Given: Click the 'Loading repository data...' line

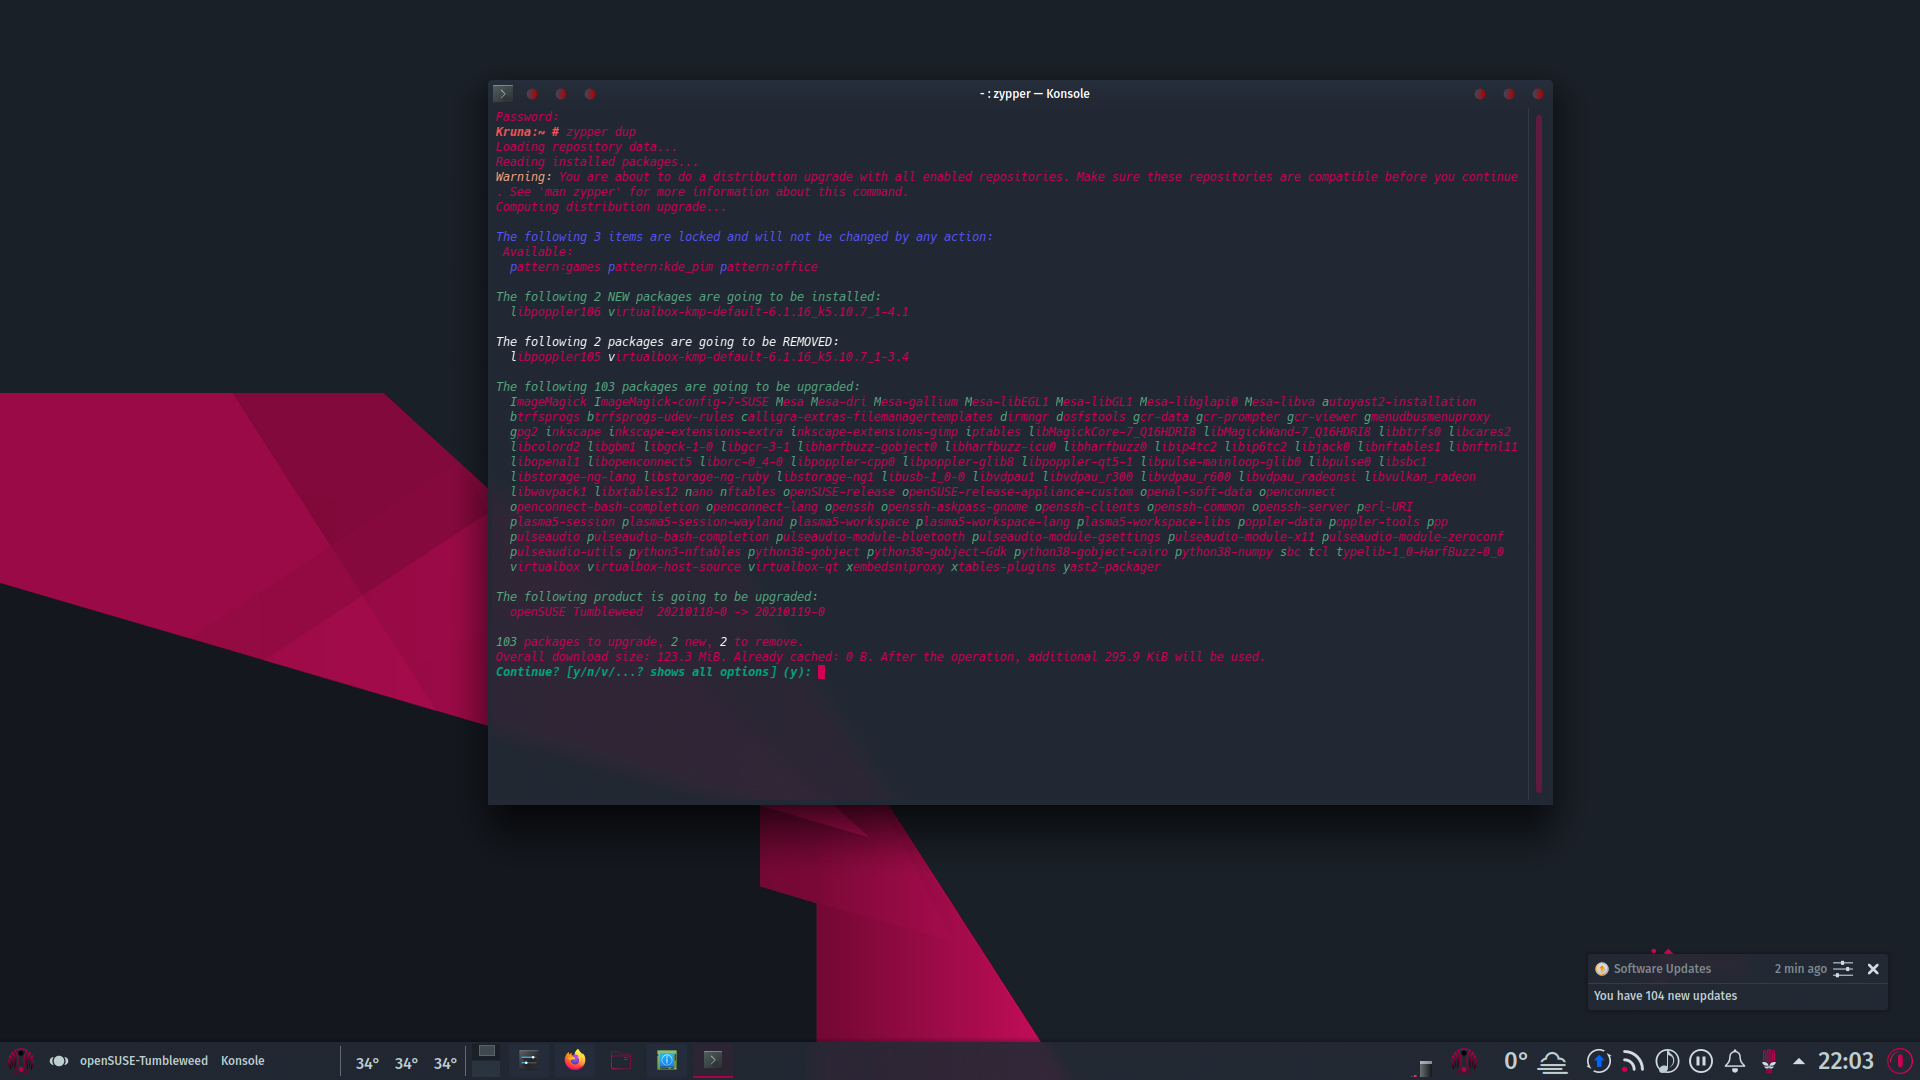Looking at the screenshot, I should click(x=587, y=147).
